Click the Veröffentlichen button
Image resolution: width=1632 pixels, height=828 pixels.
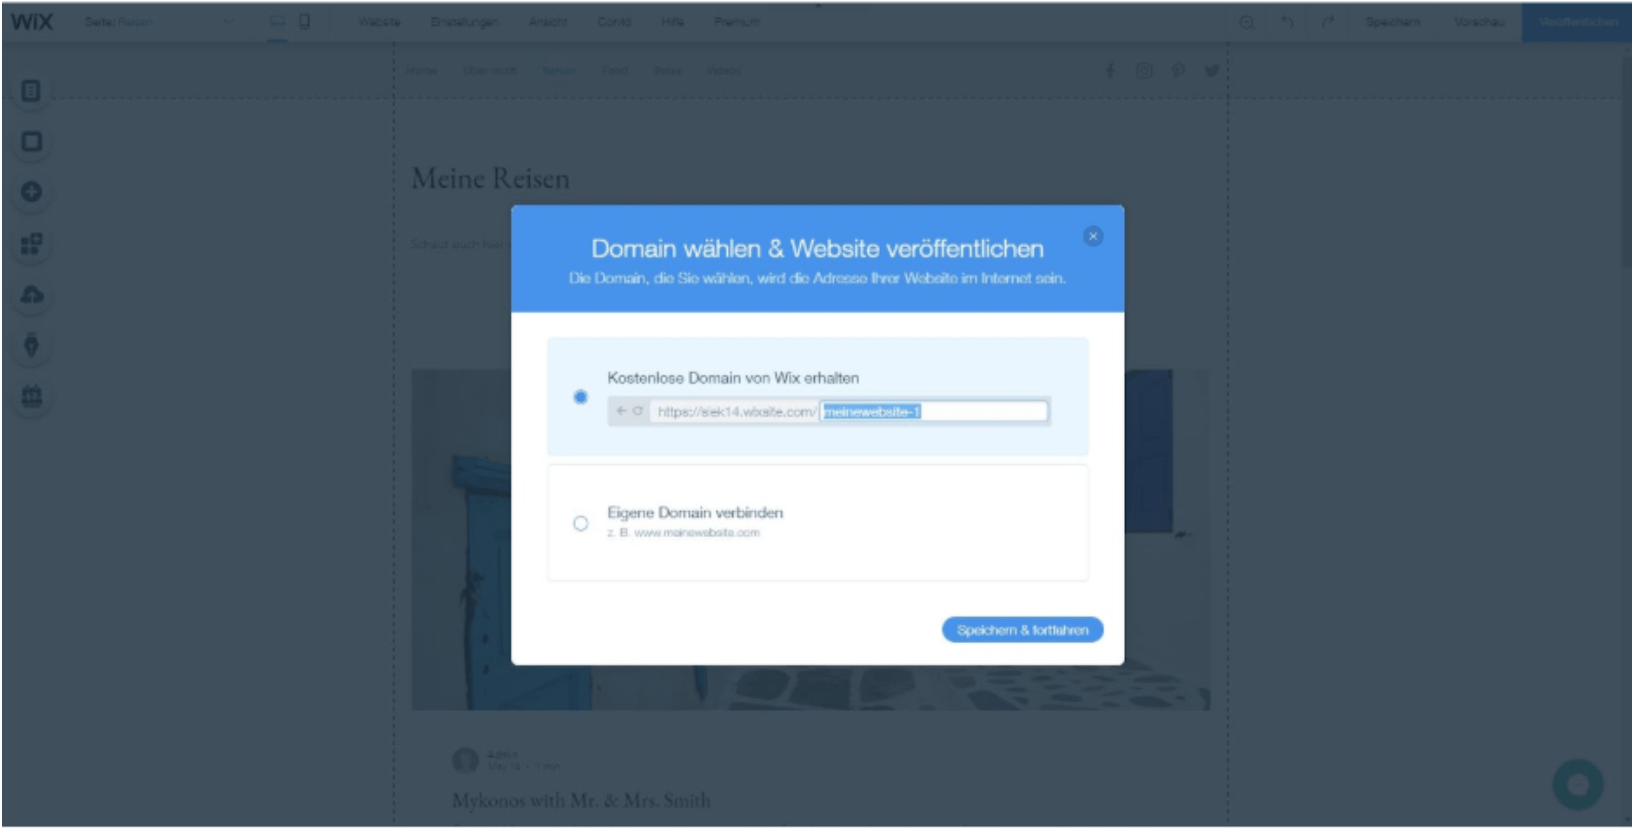click(x=1577, y=21)
